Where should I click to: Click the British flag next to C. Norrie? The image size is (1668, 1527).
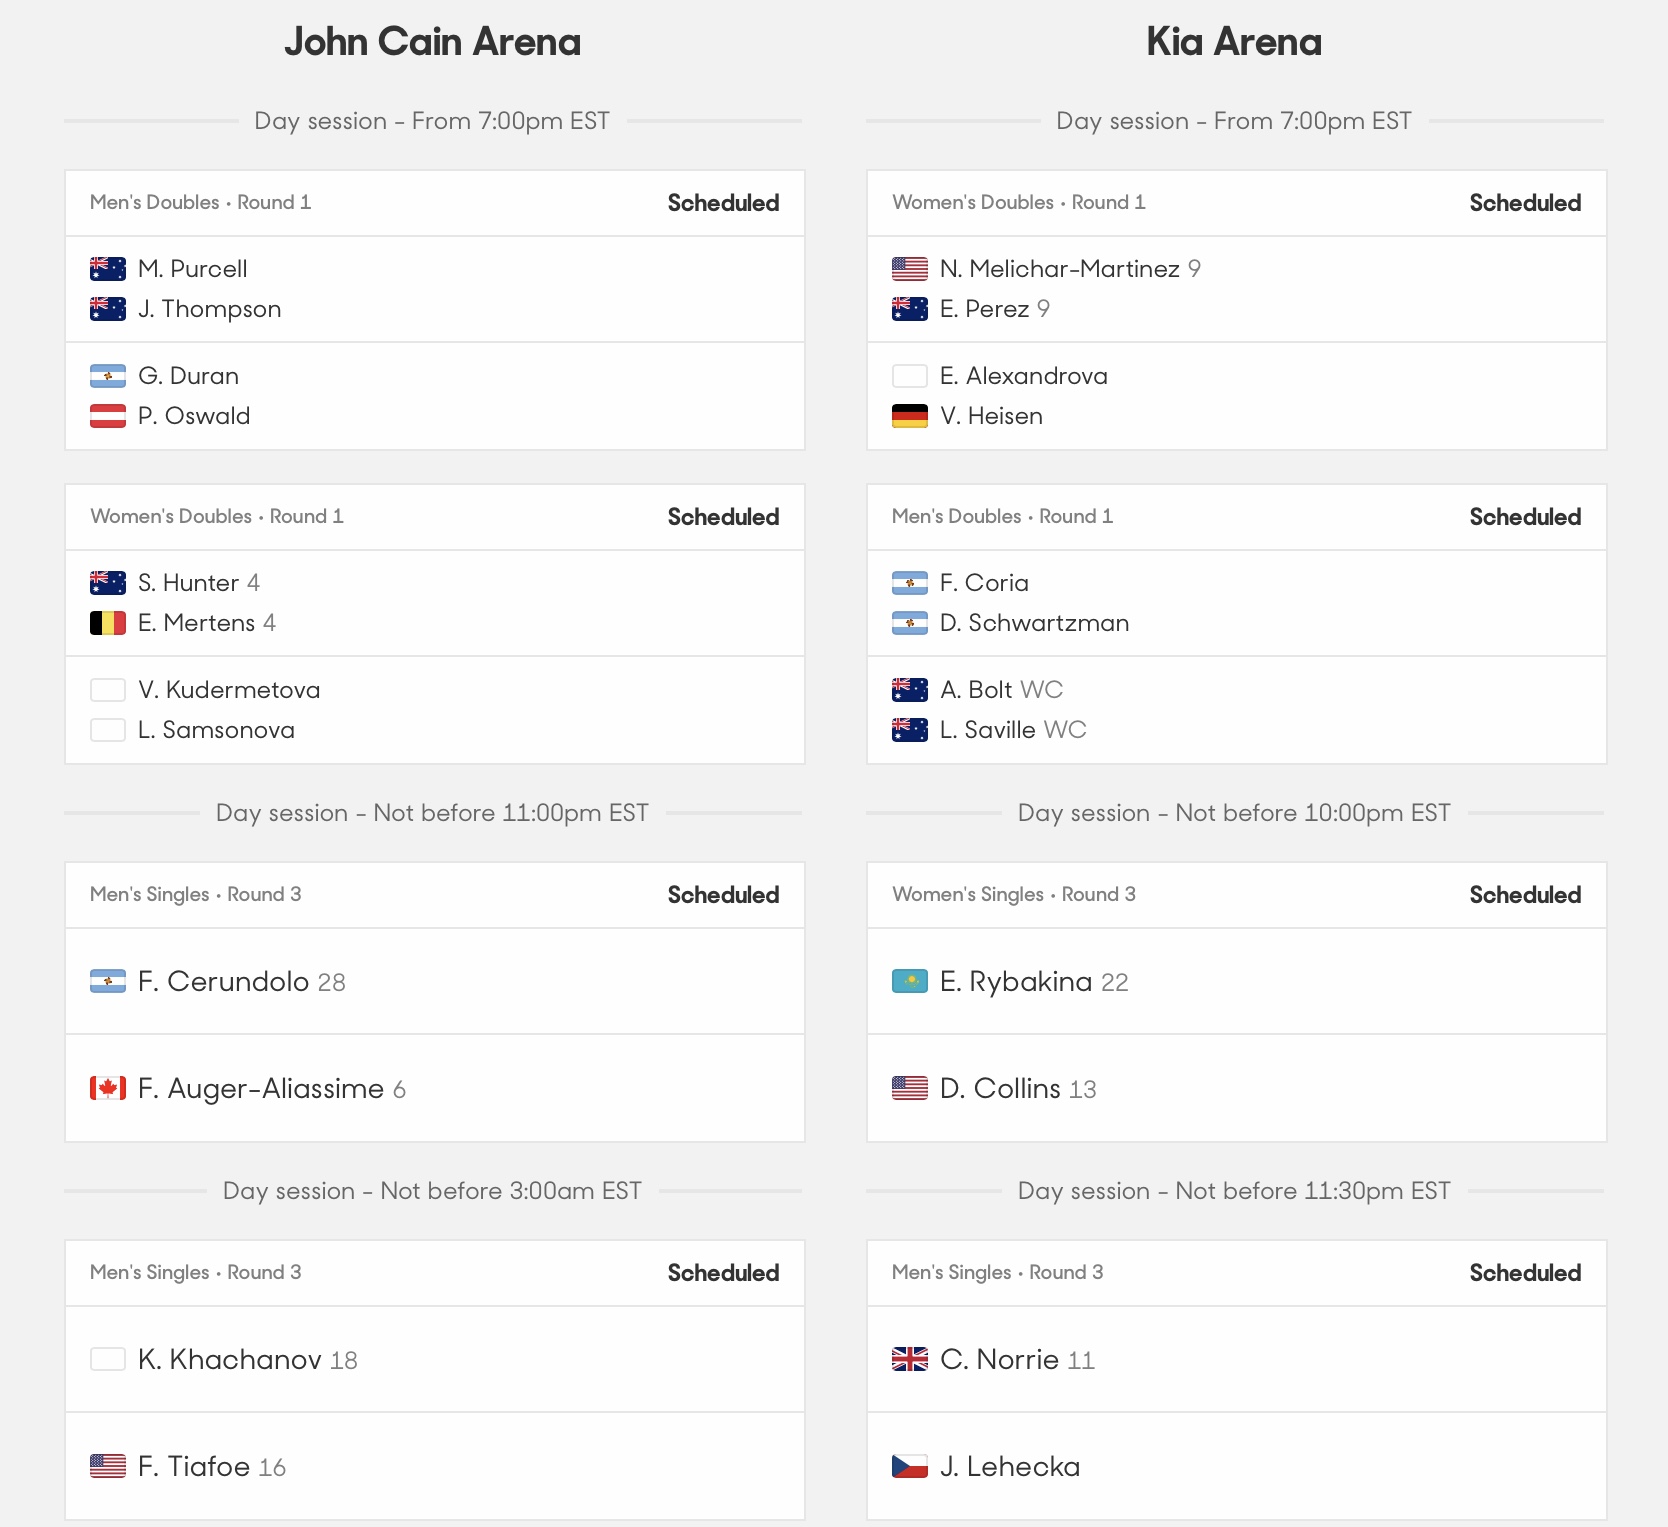pos(910,1359)
